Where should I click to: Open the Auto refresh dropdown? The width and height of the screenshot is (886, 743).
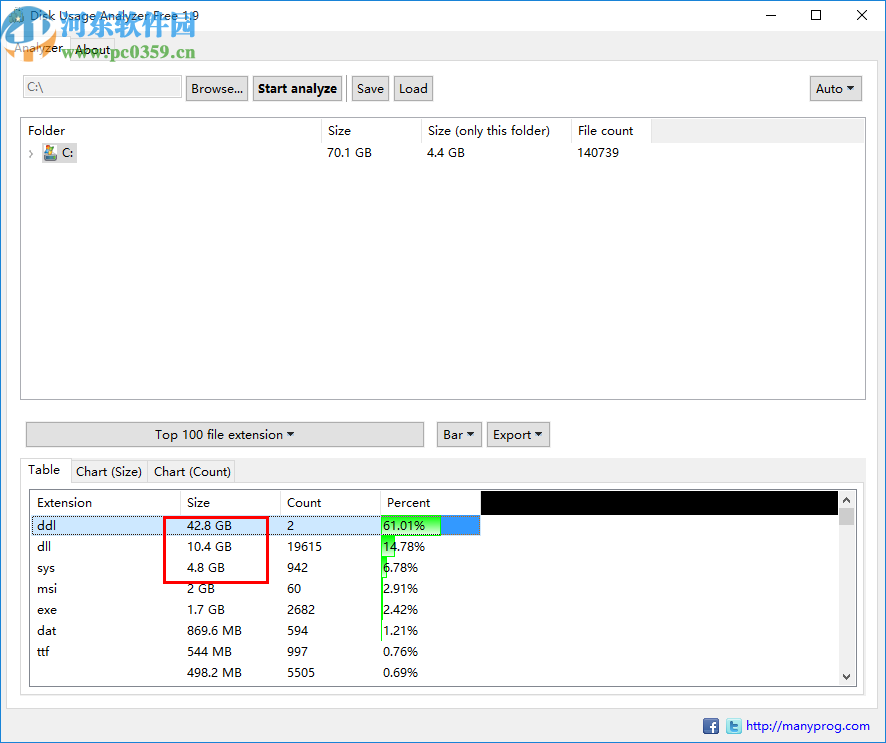tap(835, 88)
